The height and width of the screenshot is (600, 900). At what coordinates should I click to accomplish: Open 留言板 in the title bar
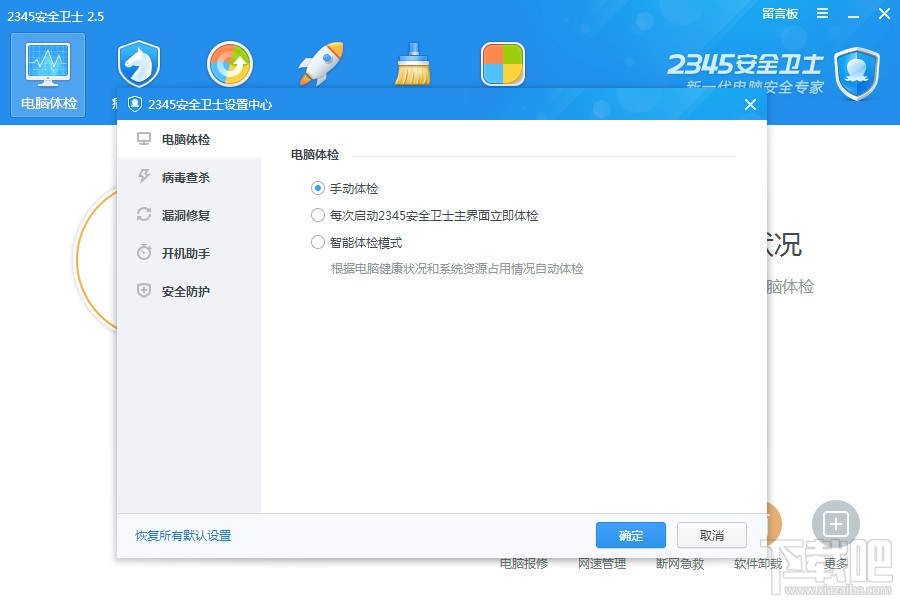(780, 14)
